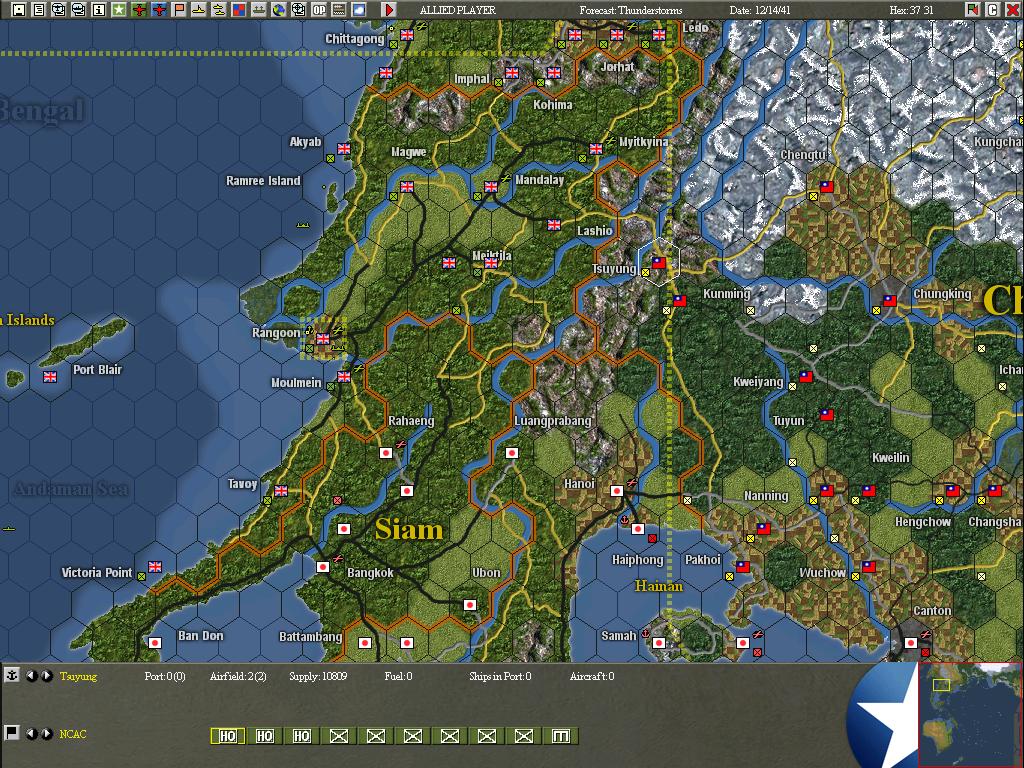Click the striped list icon beside OP

(339, 10)
